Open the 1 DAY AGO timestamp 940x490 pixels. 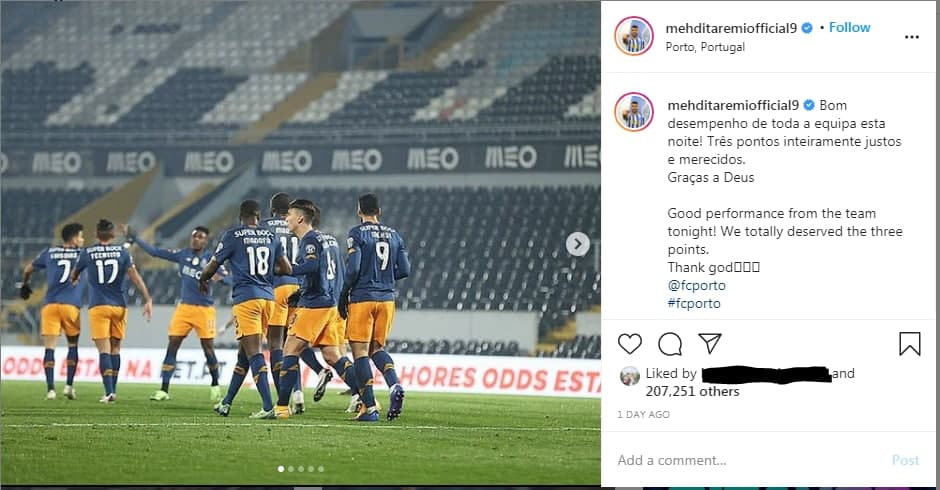pos(643,414)
